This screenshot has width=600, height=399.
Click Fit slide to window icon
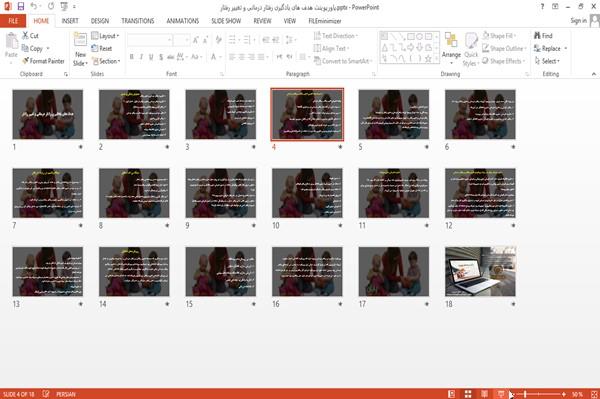(x=594, y=394)
